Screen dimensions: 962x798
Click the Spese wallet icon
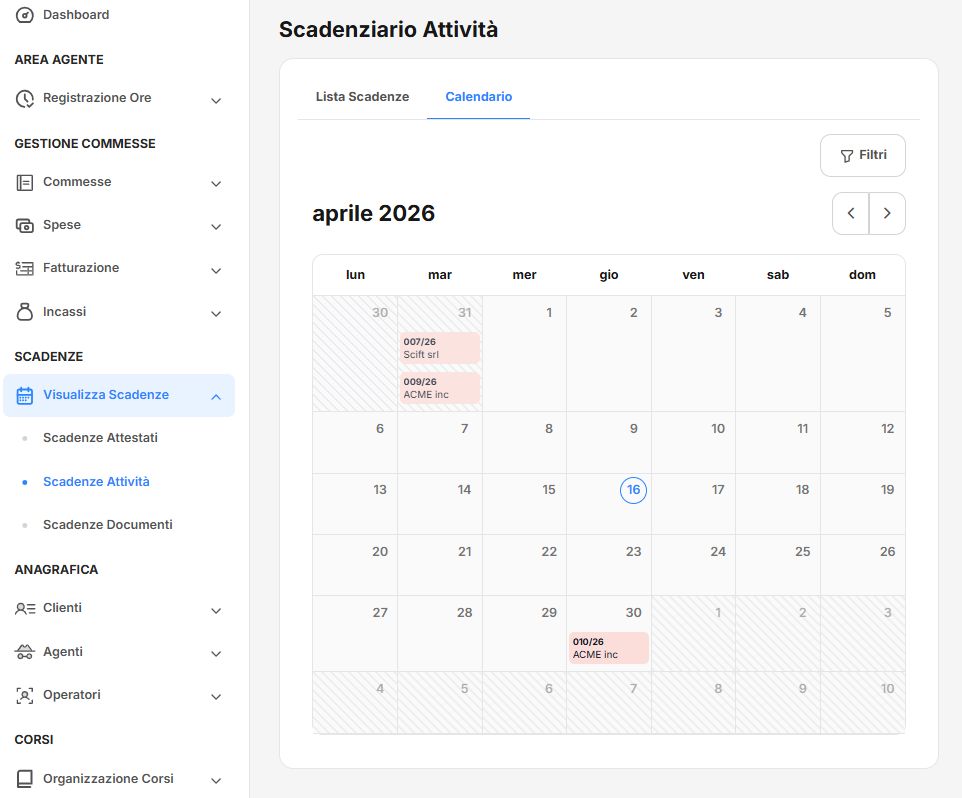(25, 226)
